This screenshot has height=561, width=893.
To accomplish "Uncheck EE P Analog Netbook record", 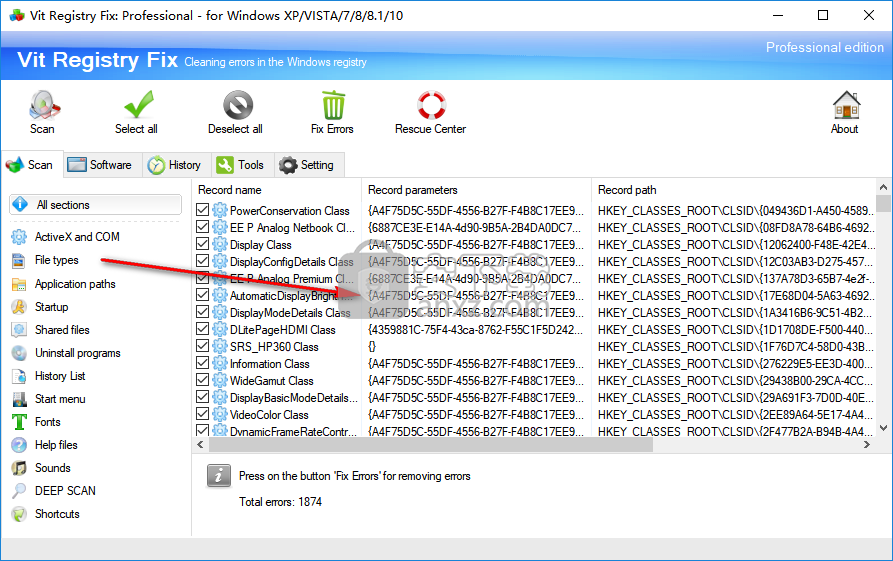I will click(202, 227).
